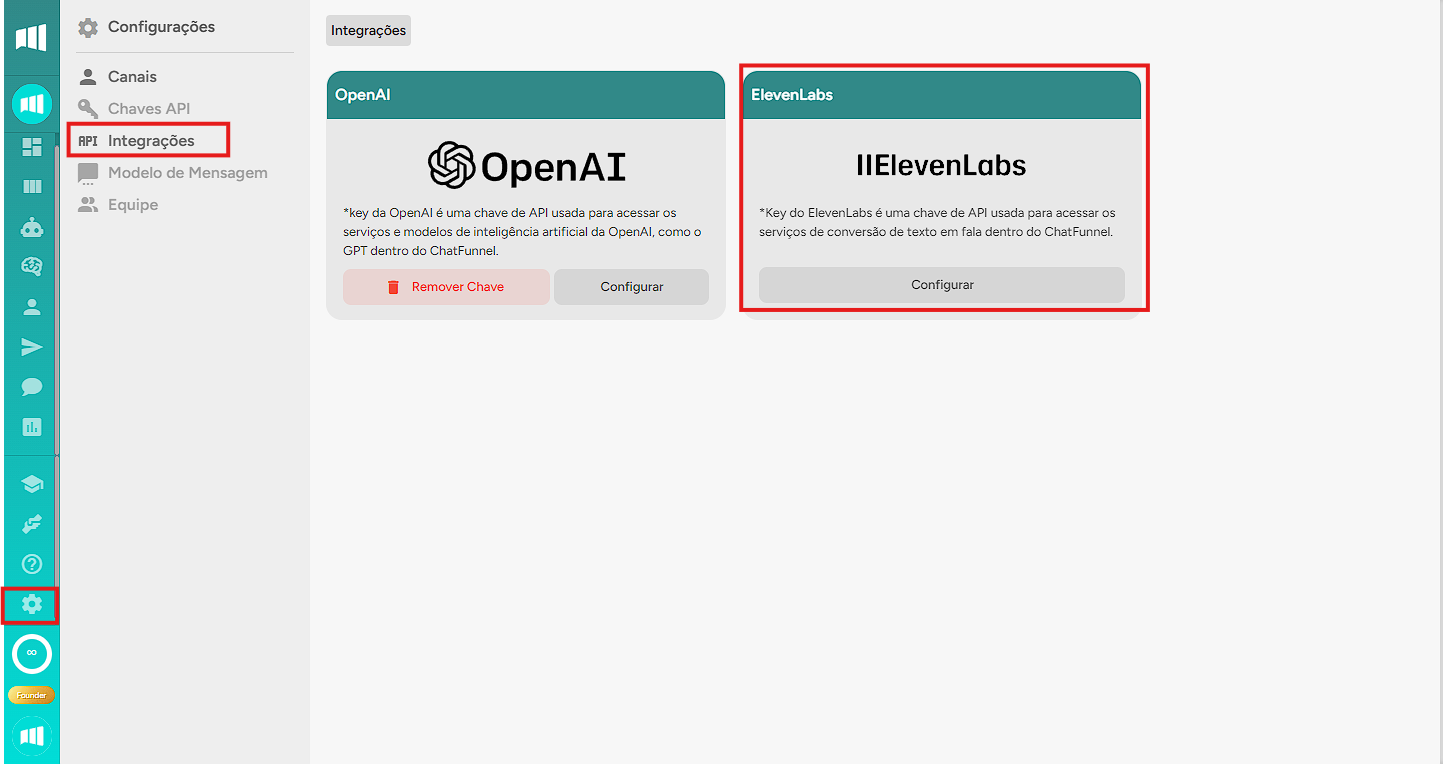The image size is (1443, 764).
Task: Click the large ElevenLabs logo image
Action: (x=941, y=165)
